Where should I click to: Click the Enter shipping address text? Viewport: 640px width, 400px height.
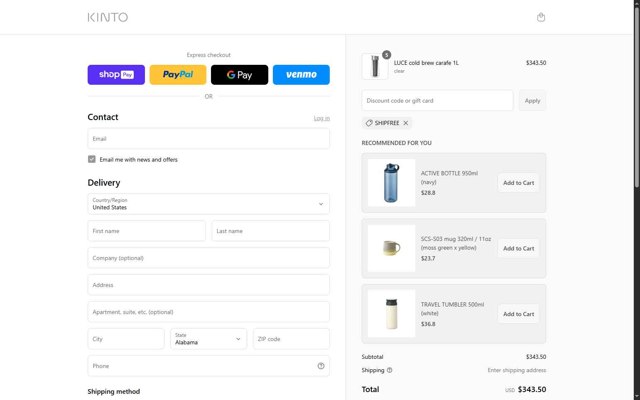click(517, 370)
